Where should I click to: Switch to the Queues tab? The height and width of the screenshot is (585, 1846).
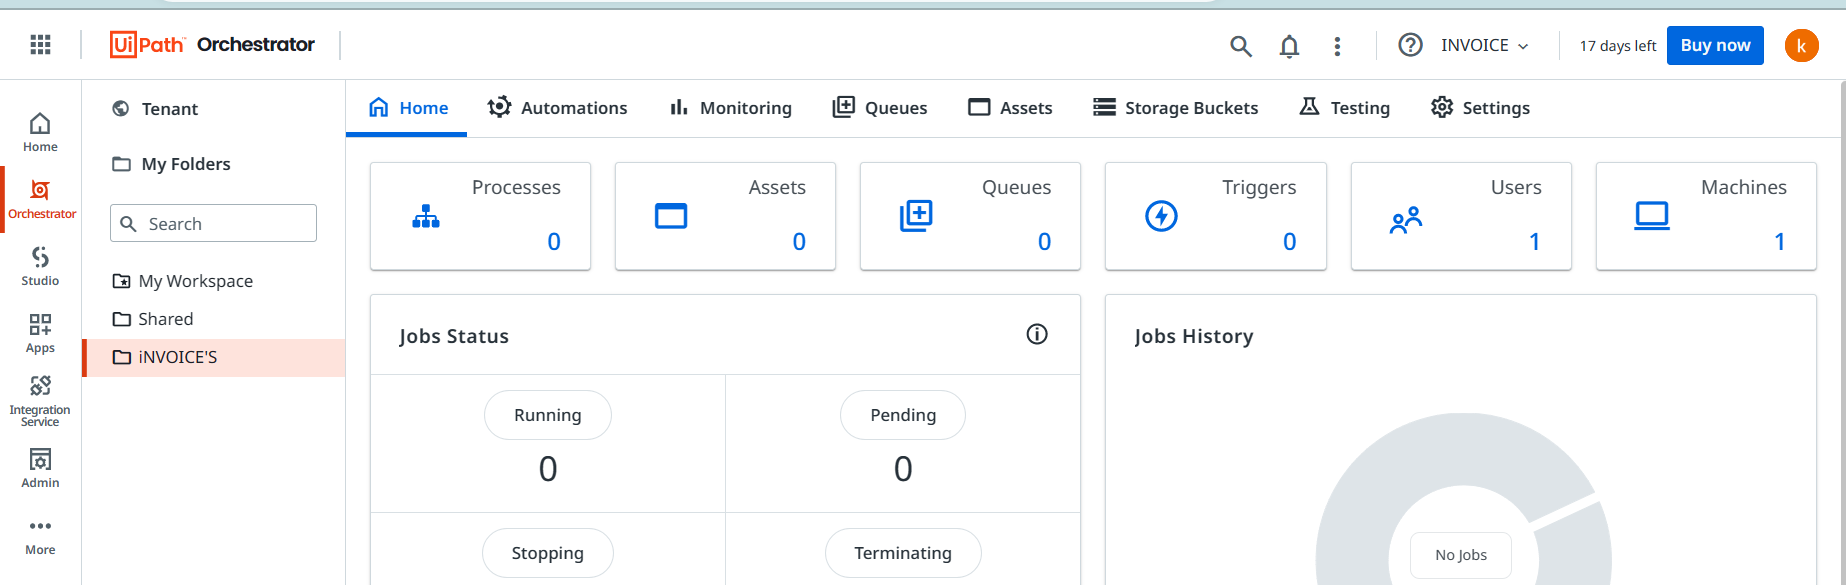[880, 108]
